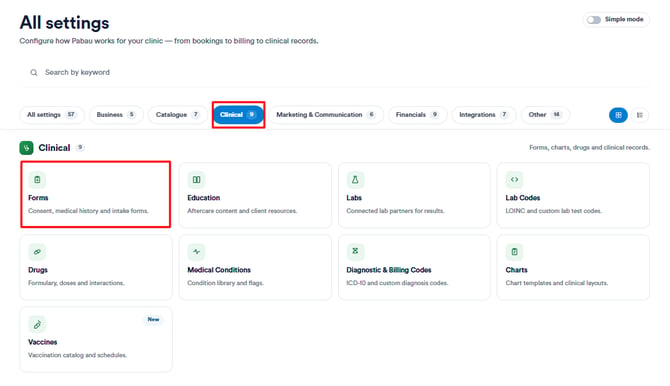
Task: Click 'ICD-10 and custom diagnosis codes.' text
Action: point(397,283)
